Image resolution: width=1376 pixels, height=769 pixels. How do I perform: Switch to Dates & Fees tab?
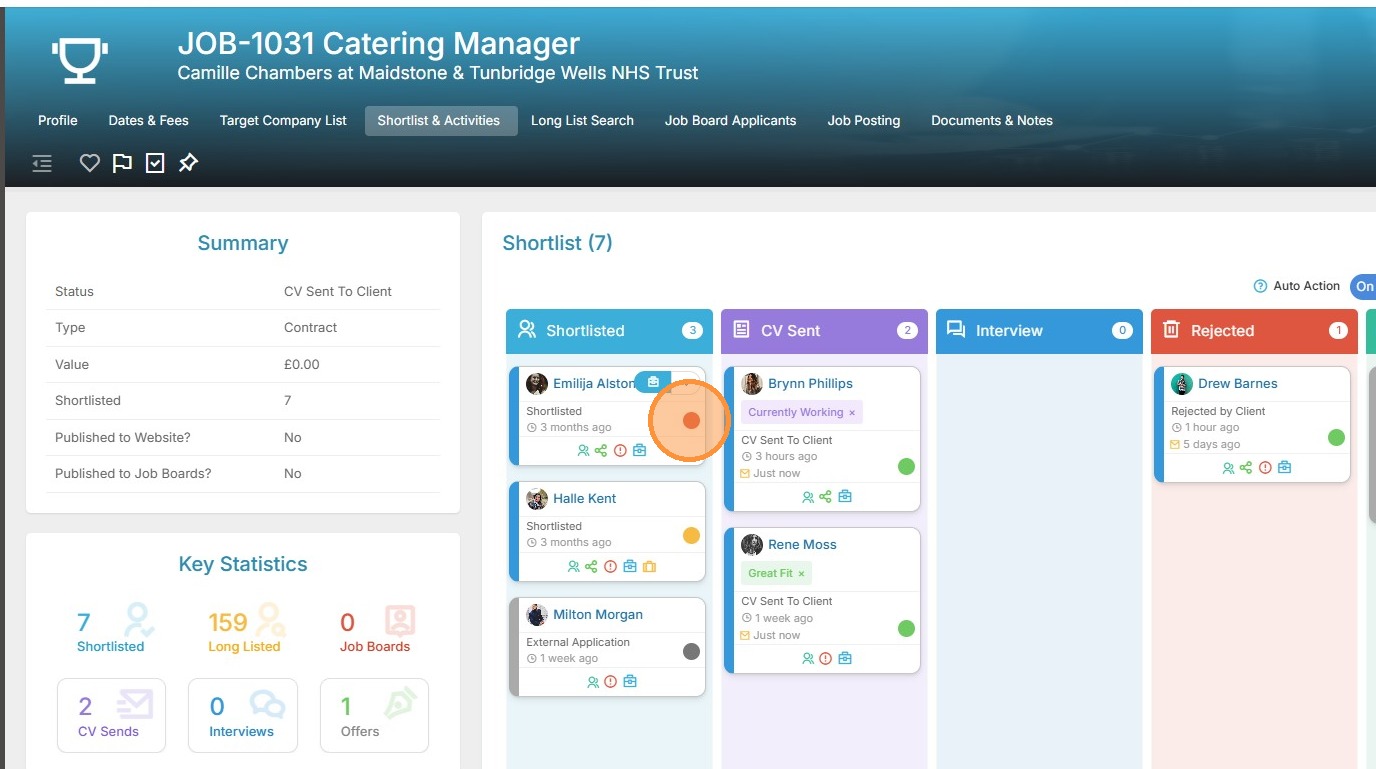click(x=149, y=121)
